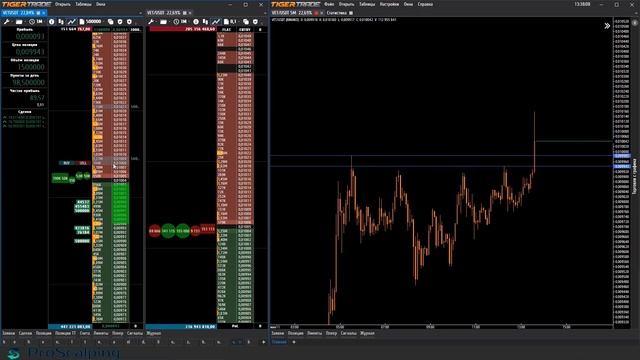Viewport: 640px width, 360px height.
Task: Open the Журнал bottom tab in left window
Action: point(153,333)
